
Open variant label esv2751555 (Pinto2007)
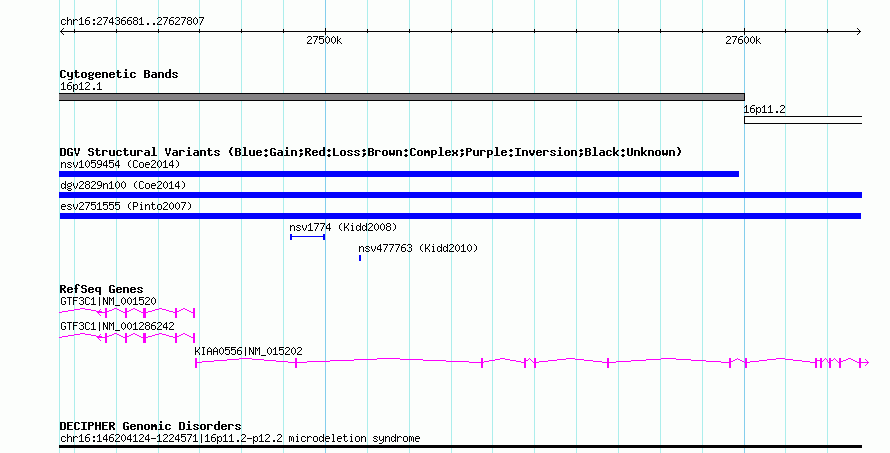pos(126,207)
